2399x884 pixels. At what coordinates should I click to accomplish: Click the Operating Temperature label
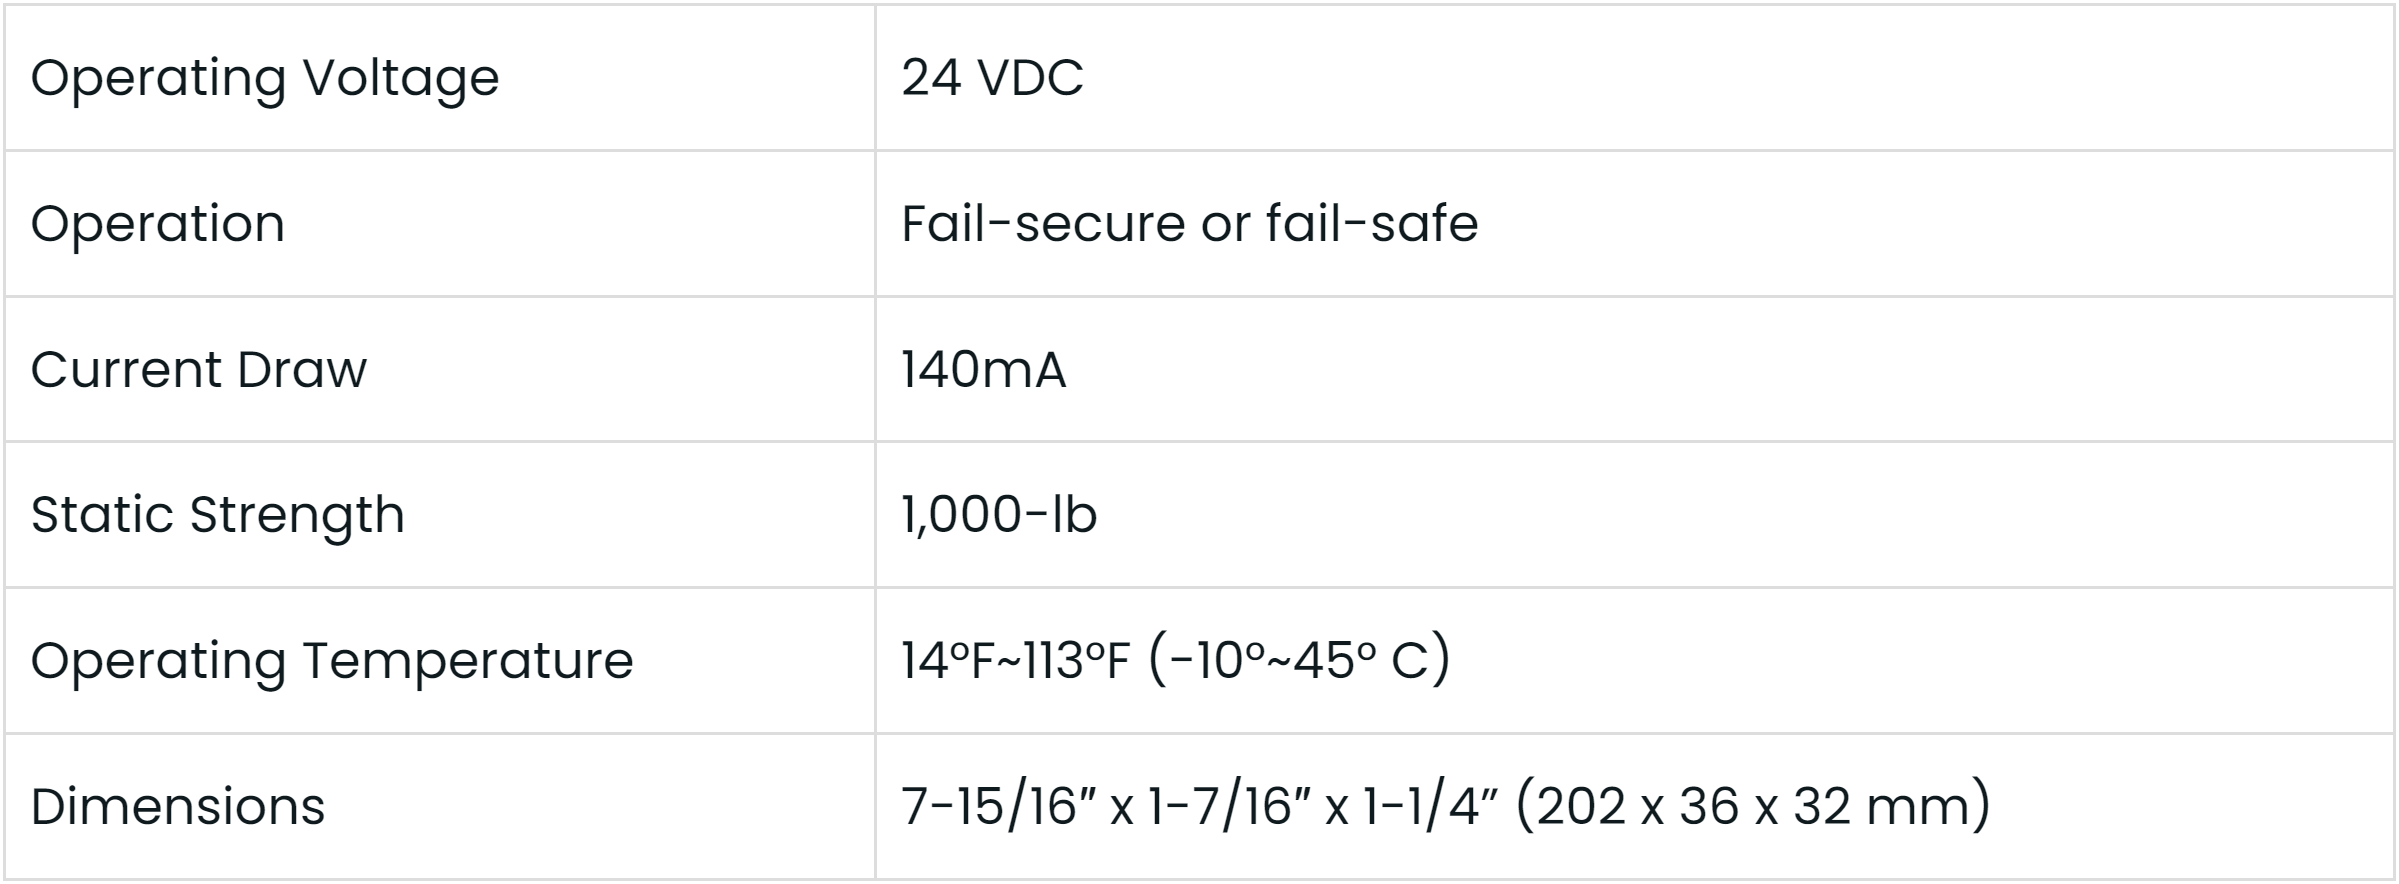(331, 660)
